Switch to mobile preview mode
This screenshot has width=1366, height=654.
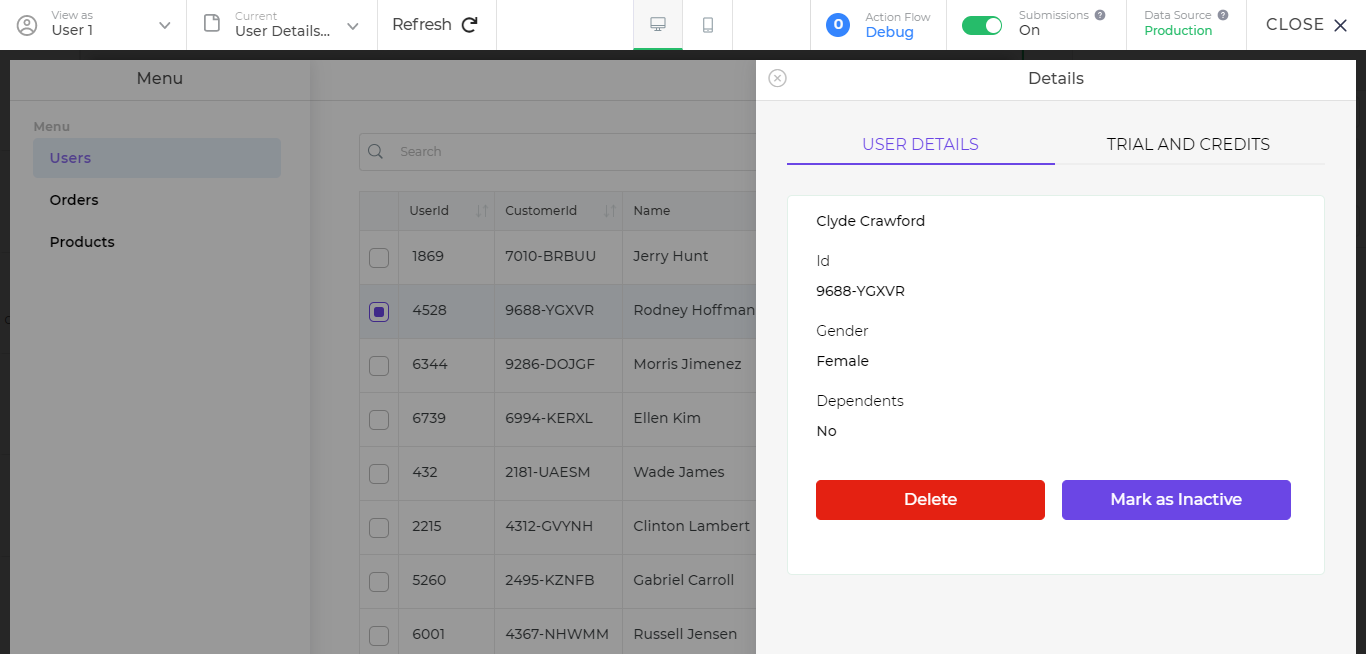(707, 25)
